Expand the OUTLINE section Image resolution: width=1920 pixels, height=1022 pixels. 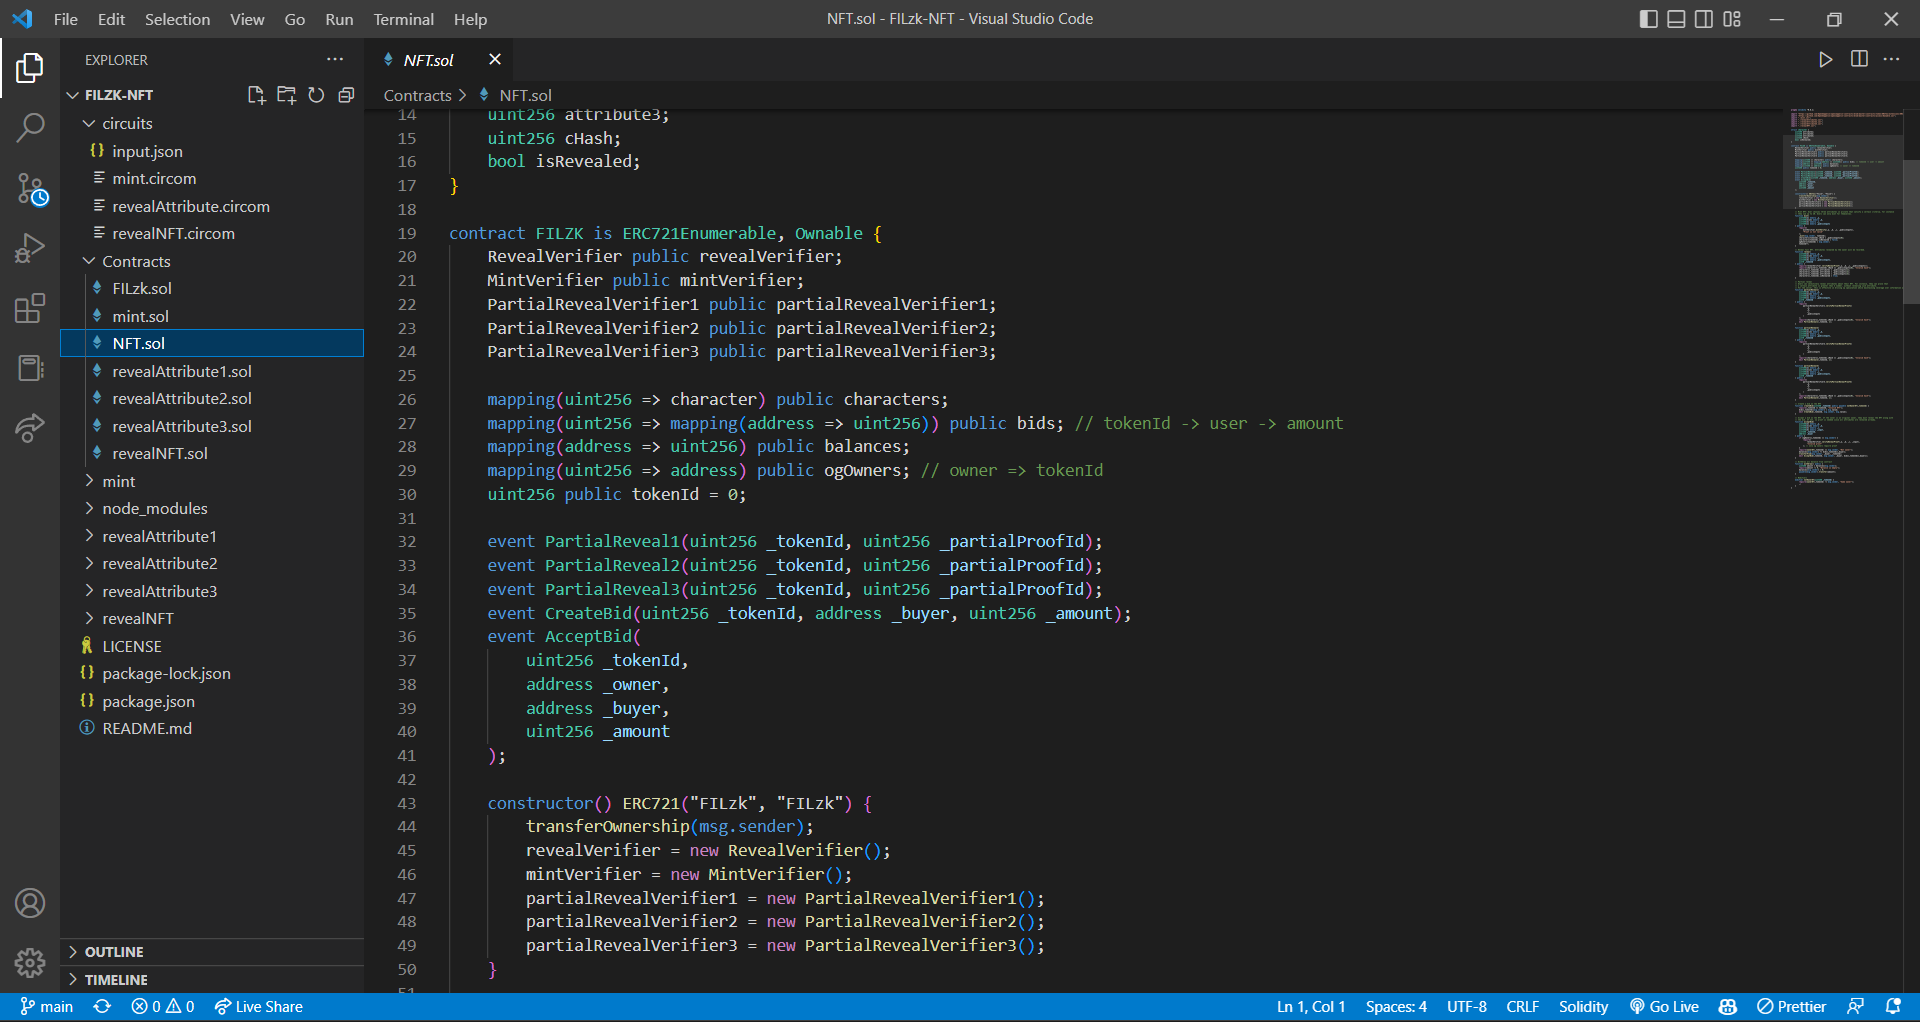(x=114, y=952)
